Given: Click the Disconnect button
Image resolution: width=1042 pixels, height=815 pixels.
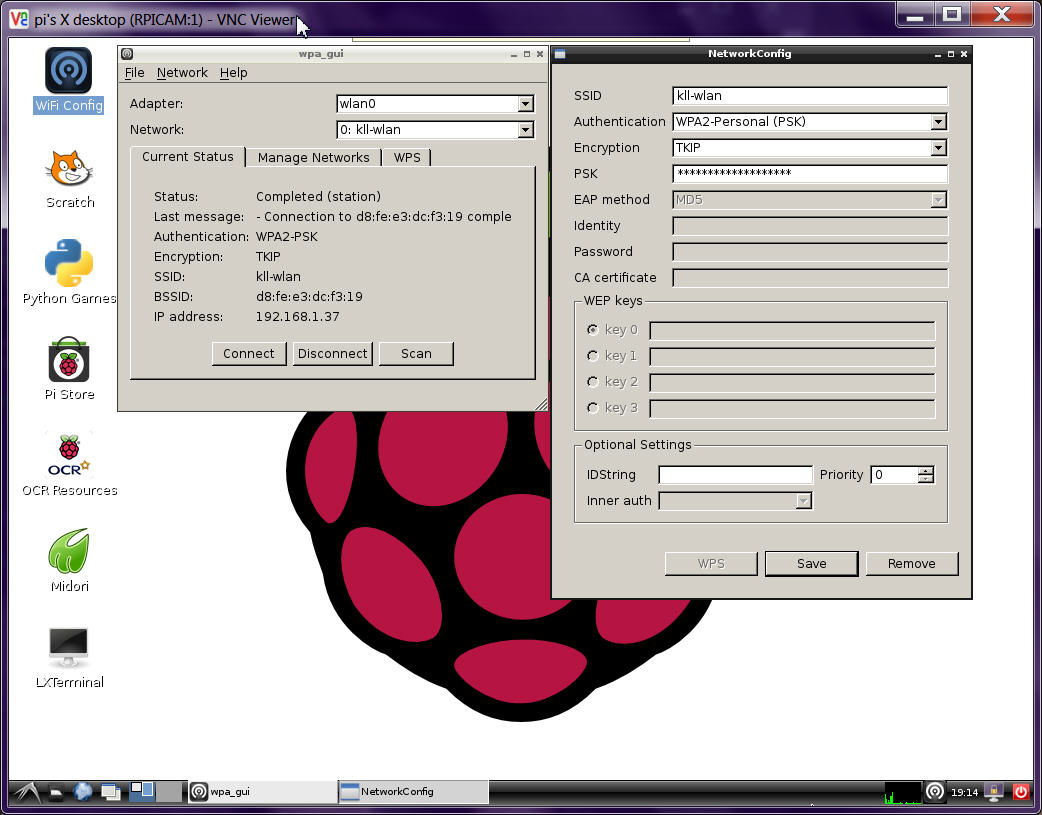Looking at the screenshot, I should coord(332,354).
